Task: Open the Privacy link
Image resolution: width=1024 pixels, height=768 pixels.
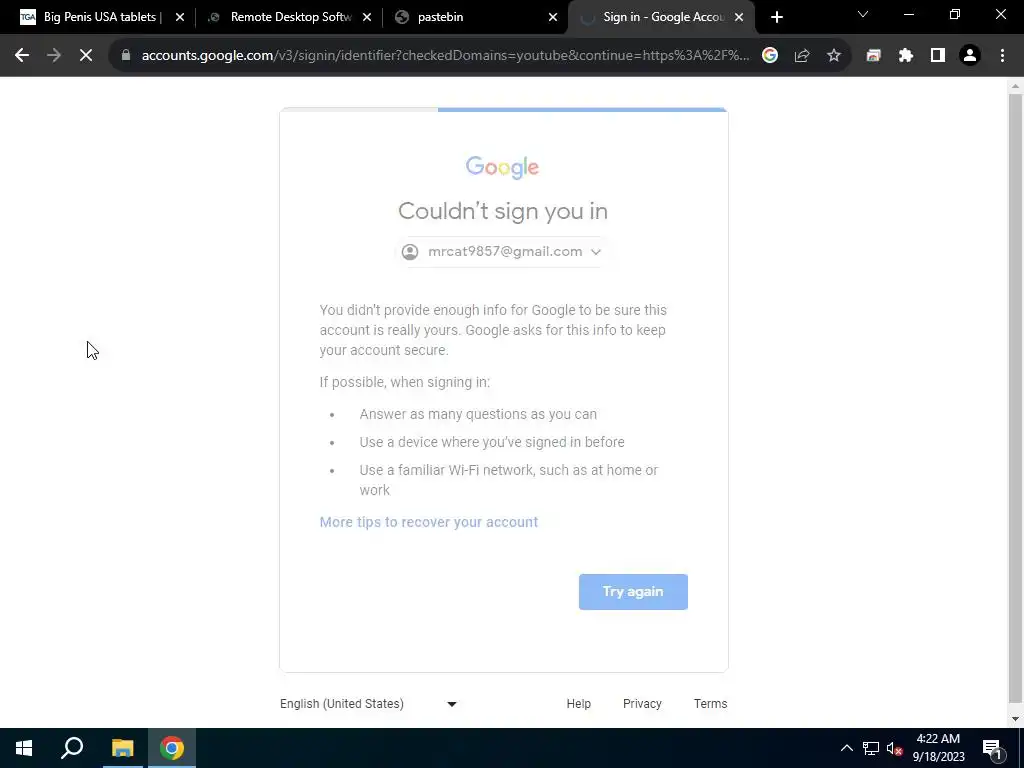Action: click(642, 703)
